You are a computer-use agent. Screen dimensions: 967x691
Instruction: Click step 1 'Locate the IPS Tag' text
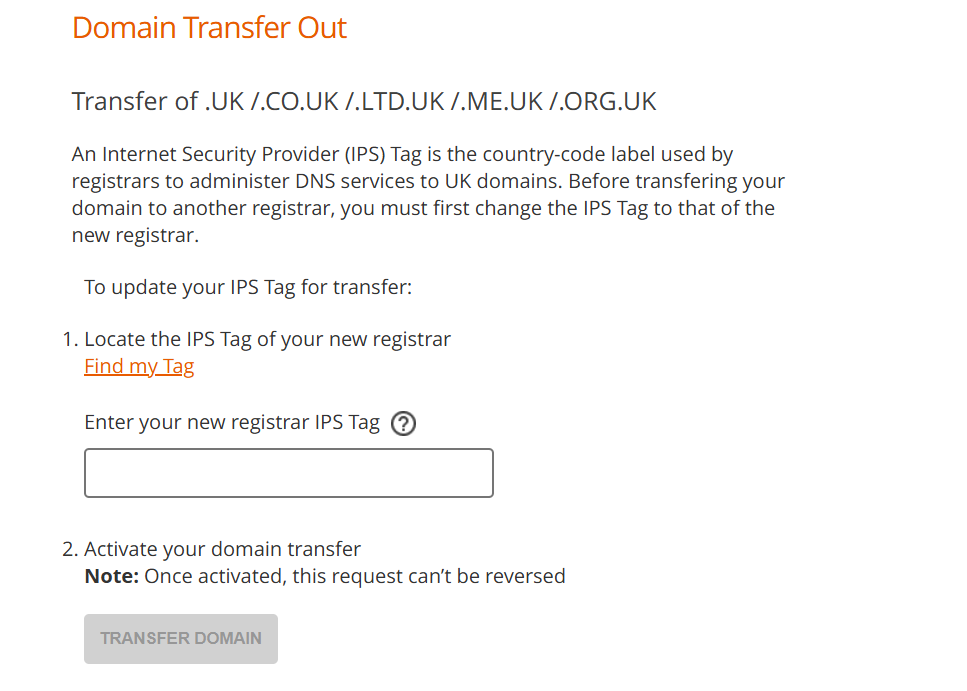click(x=267, y=339)
